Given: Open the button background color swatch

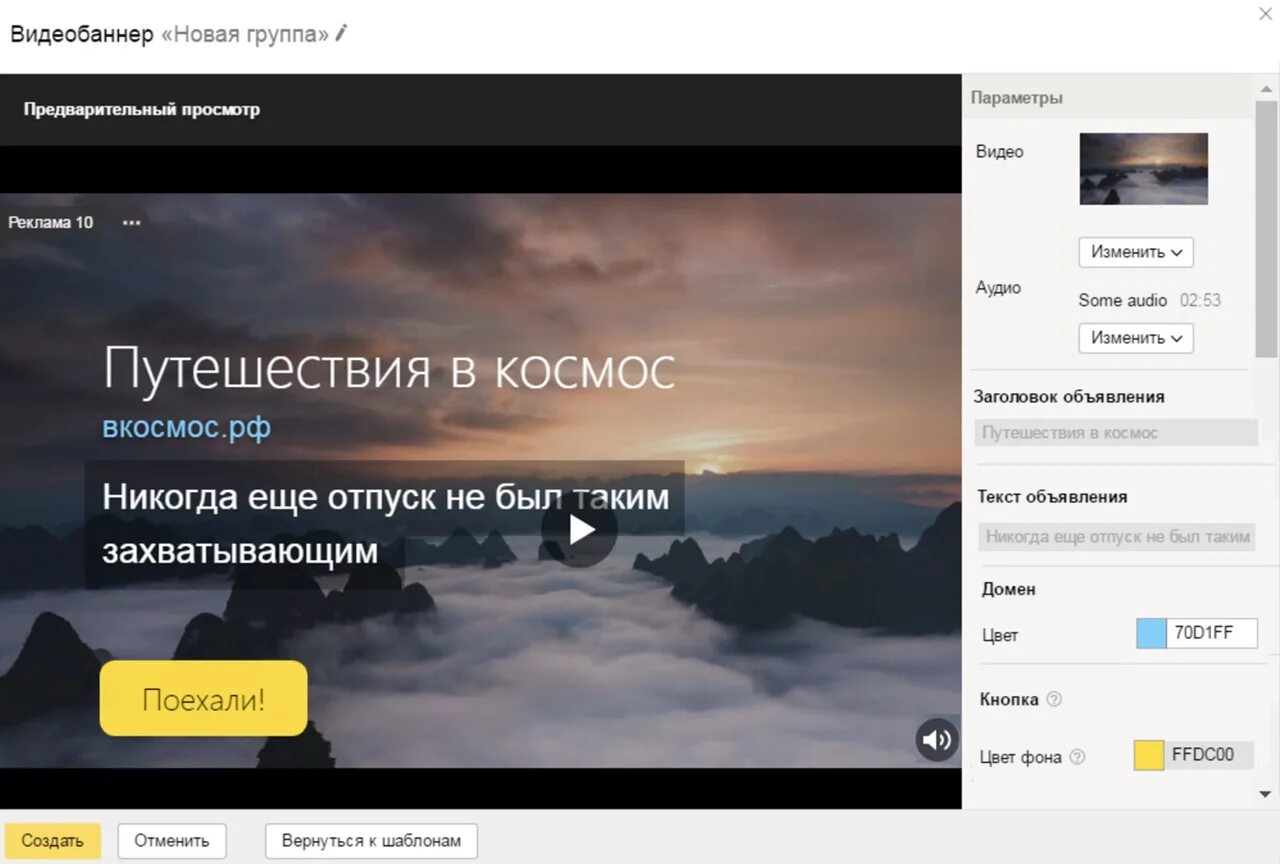Looking at the screenshot, I should (x=1149, y=755).
